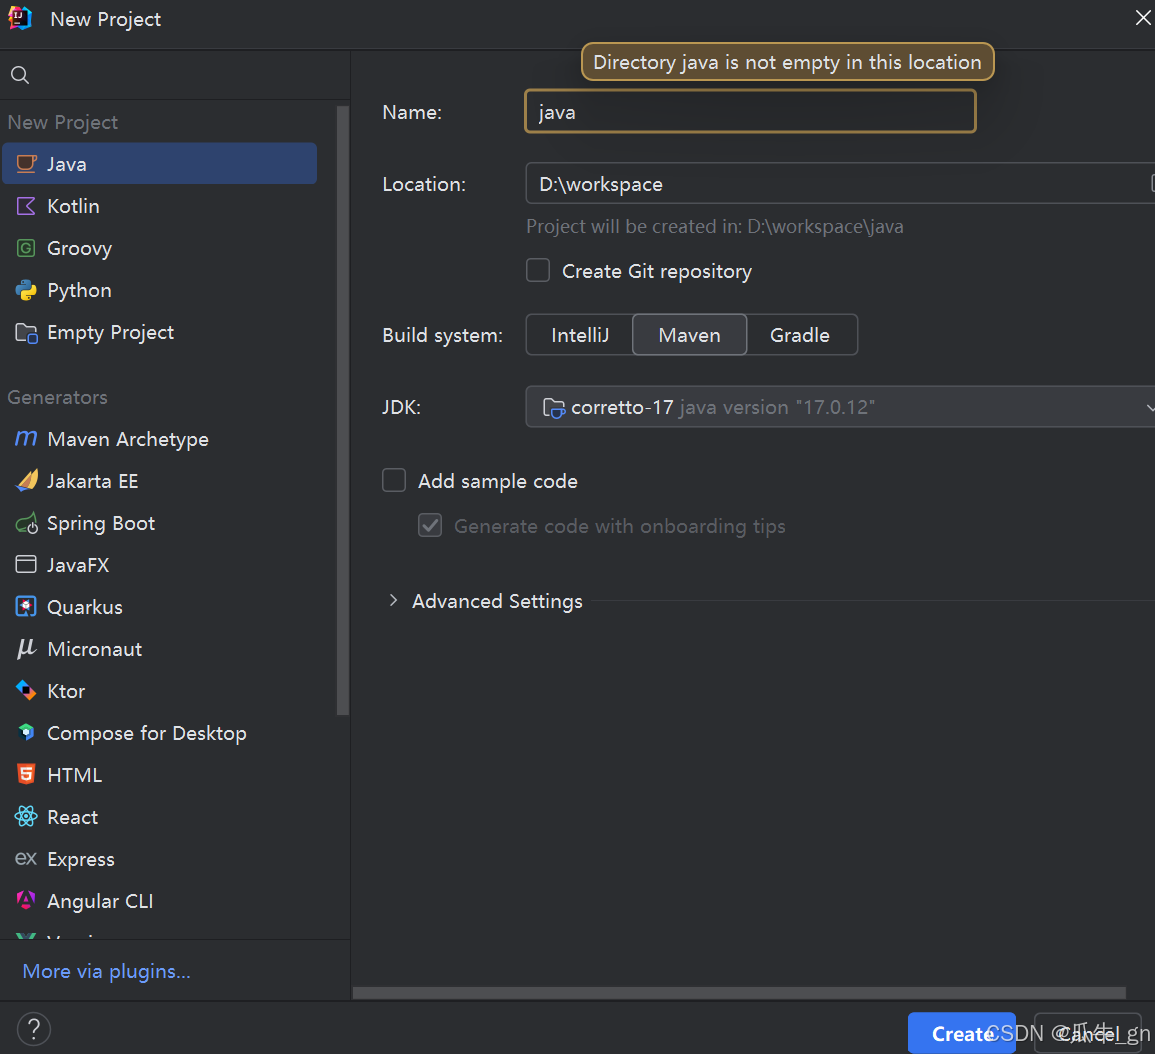Choose Maven build system
This screenshot has width=1155, height=1054.
689,335
